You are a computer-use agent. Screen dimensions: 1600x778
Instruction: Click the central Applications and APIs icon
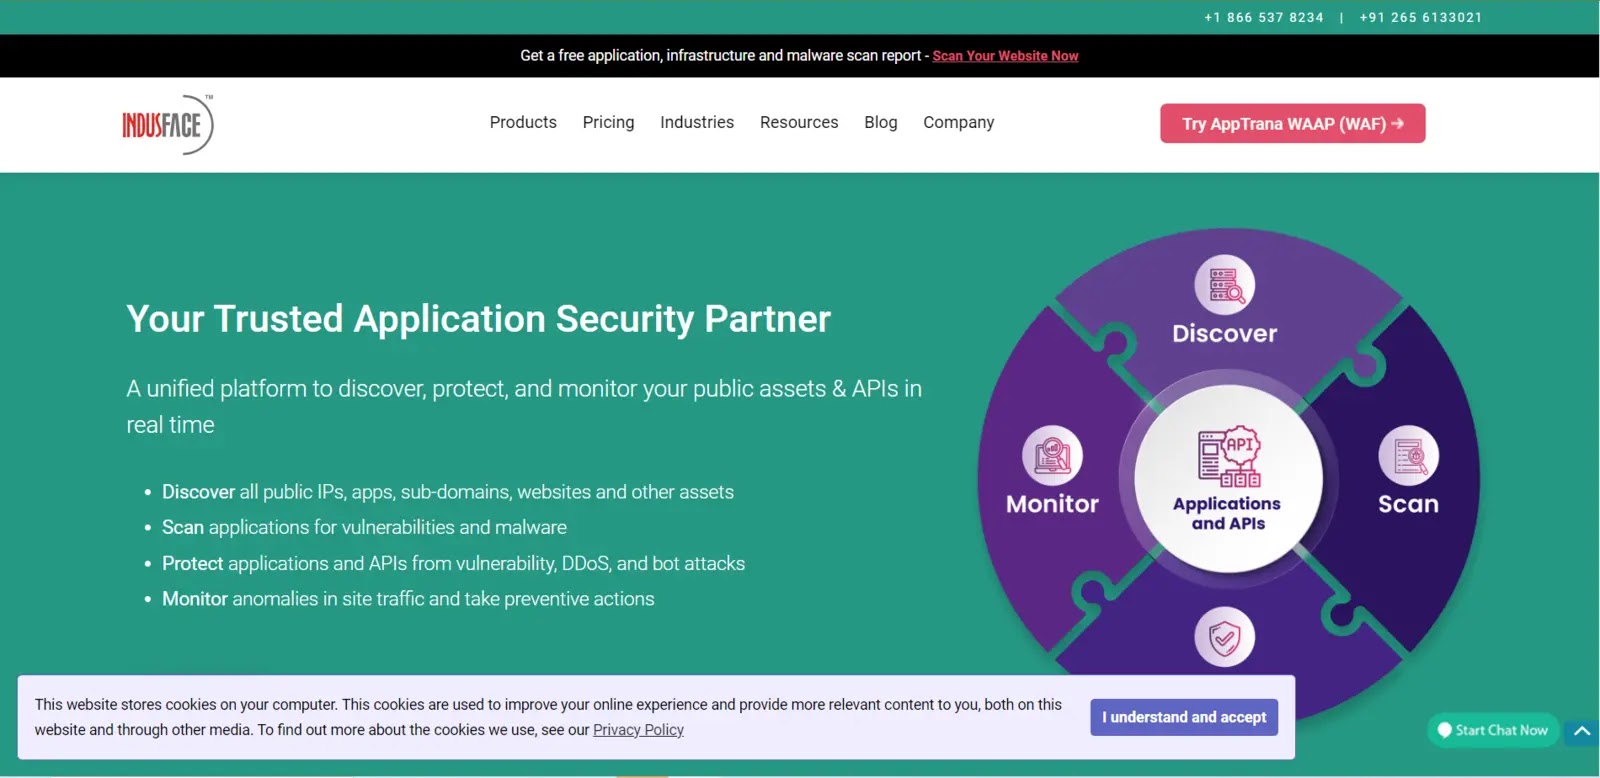(x=1229, y=457)
